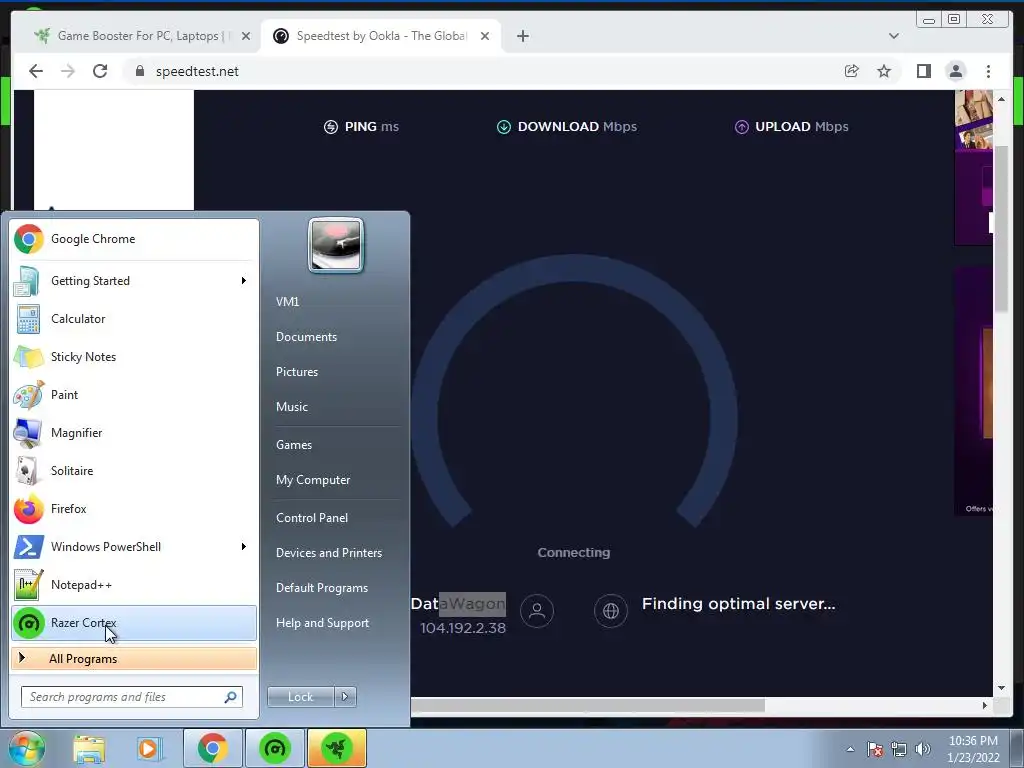Image resolution: width=1024 pixels, height=768 pixels.
Task: Select the Speedtest by Ookla tab
Action: point(381,36)
